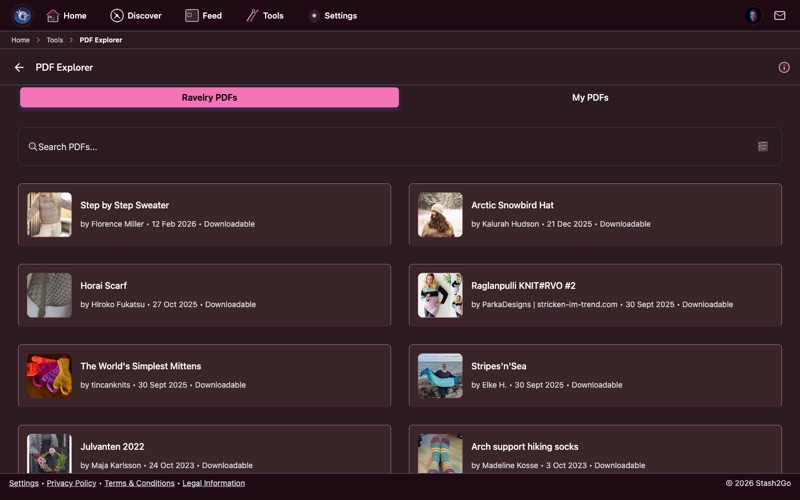800x500 pixels.
Task: Click the Stash2Go logo icon
Action: [22, 15]
